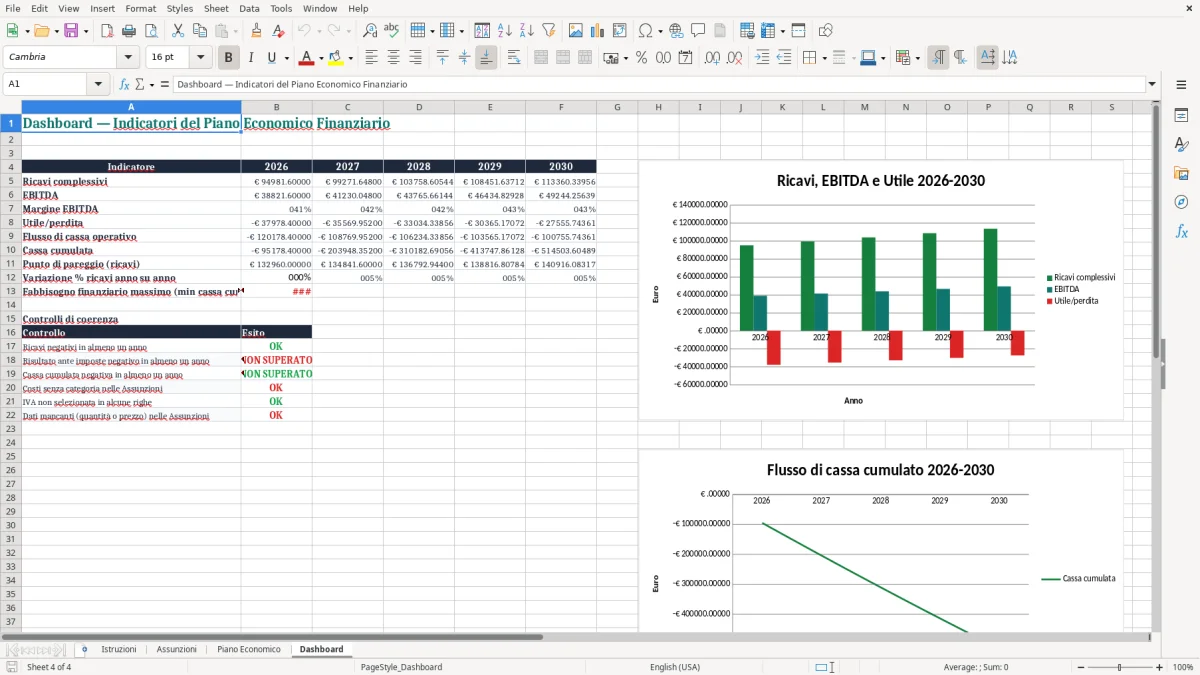Open the Sheet menu
Image resolution: width=1200 pixels, height=675 pixels.
click(x=216, y=8)
